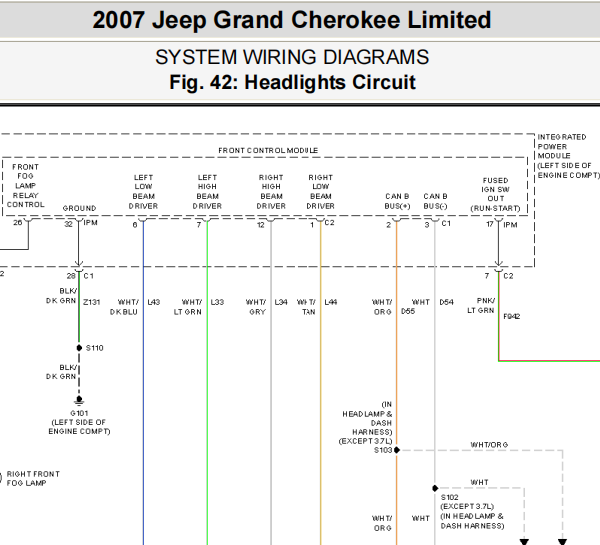Click wire code 'D55'
The width and height of the screenshot is (600, 545).
click(408, 311)
